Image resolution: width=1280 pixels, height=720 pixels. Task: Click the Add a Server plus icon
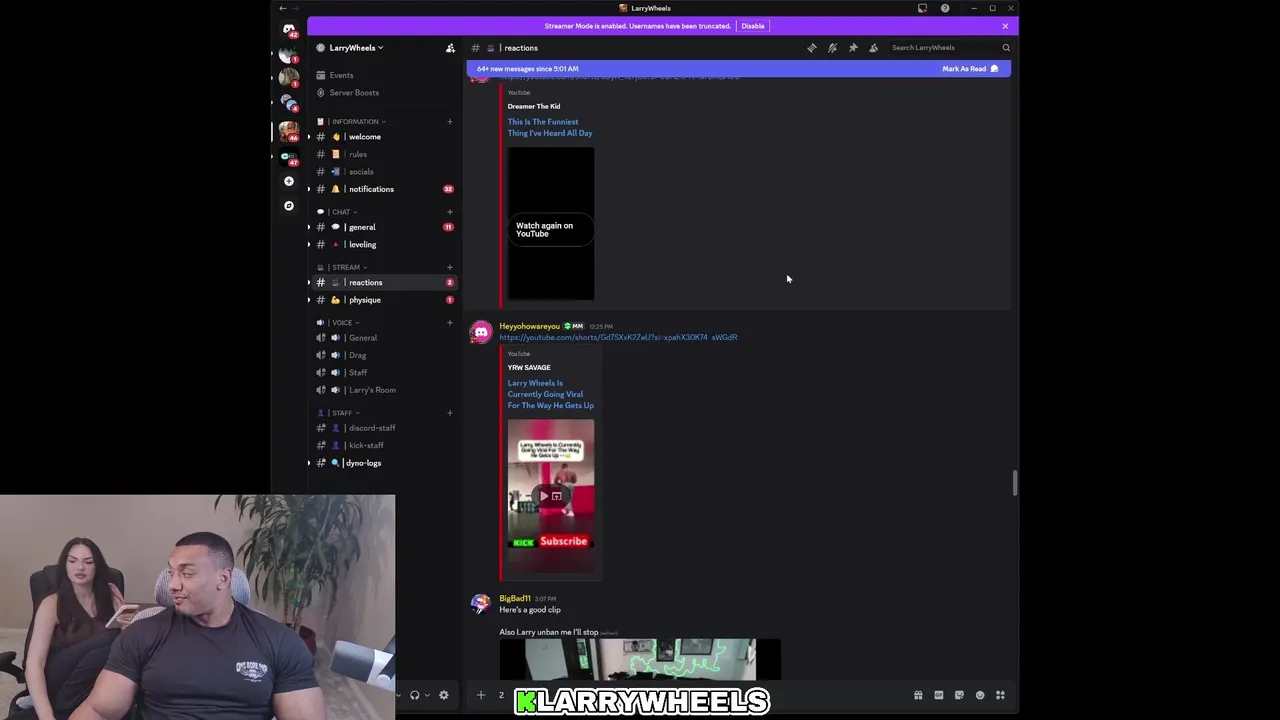[x=289, y=181]
